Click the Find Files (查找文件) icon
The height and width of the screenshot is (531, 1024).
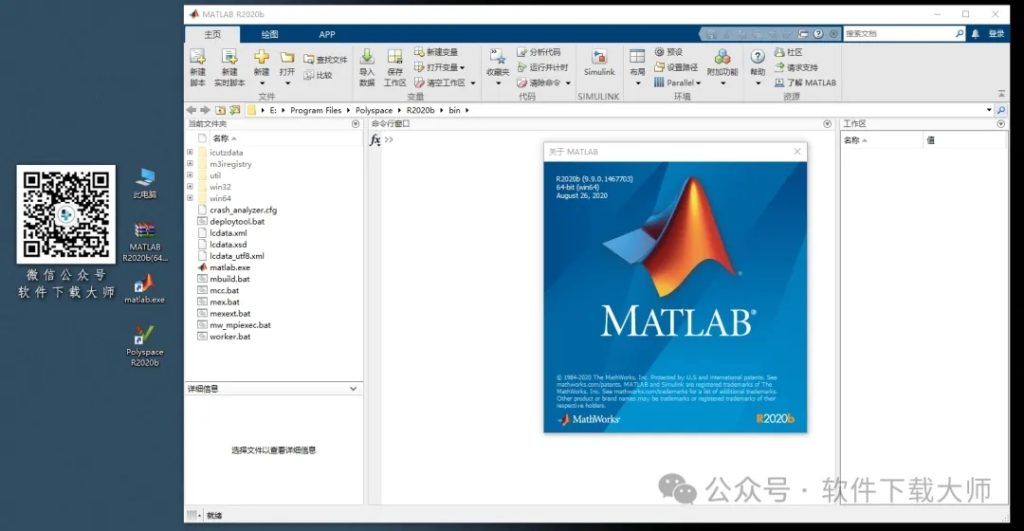(x=310, y=59)
